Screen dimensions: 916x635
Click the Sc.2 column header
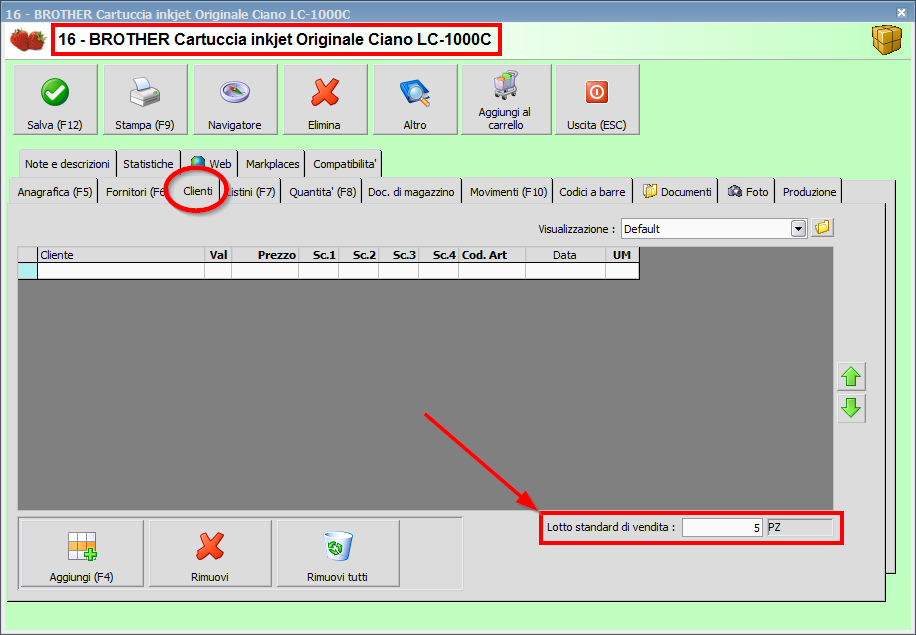coord(359,255)
